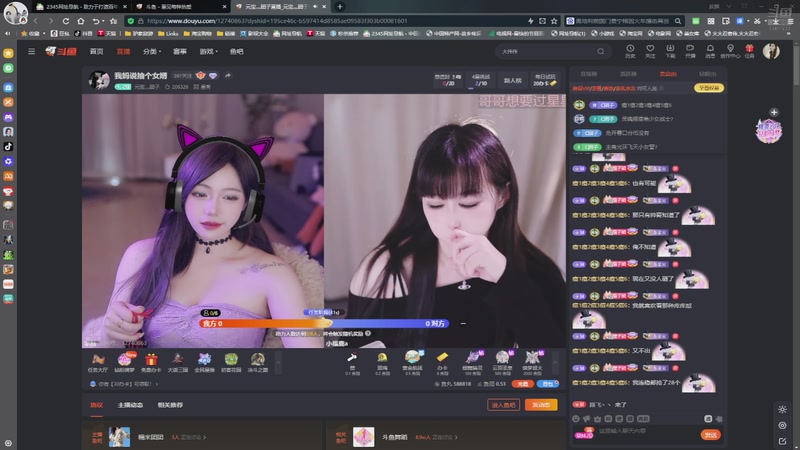
Task: Open the 糯米团团 fish bar link
Action: (x=151, y=437)
